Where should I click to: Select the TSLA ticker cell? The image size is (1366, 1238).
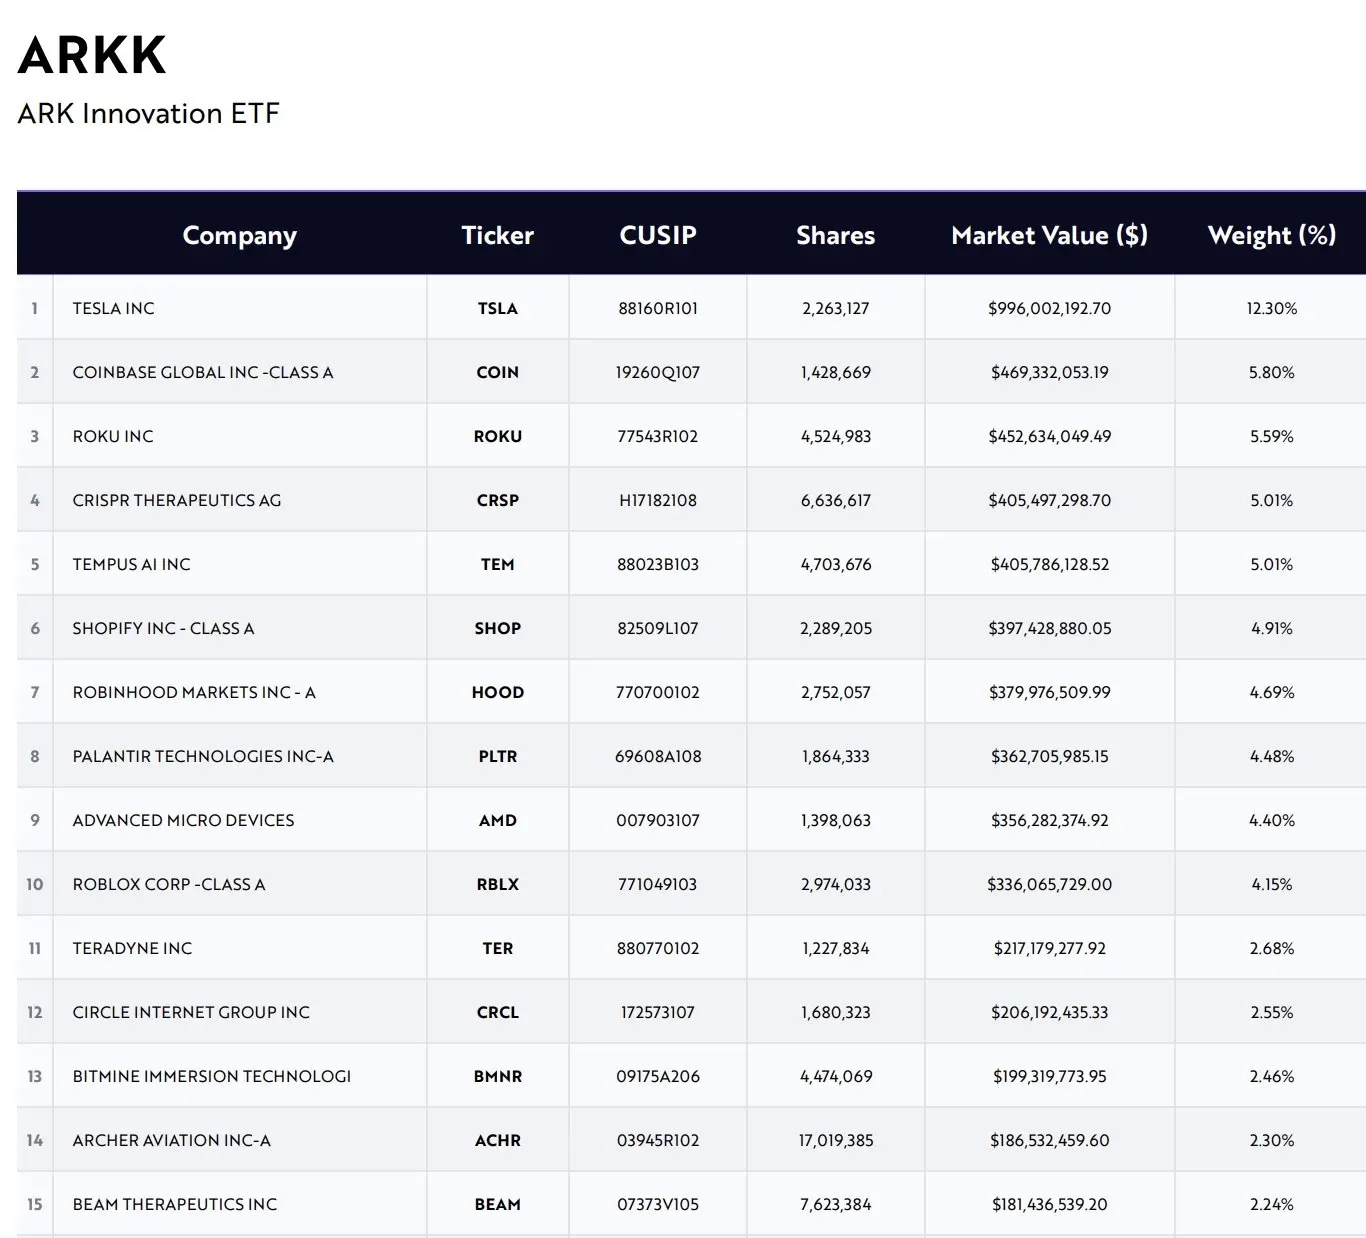pos(497,308)
